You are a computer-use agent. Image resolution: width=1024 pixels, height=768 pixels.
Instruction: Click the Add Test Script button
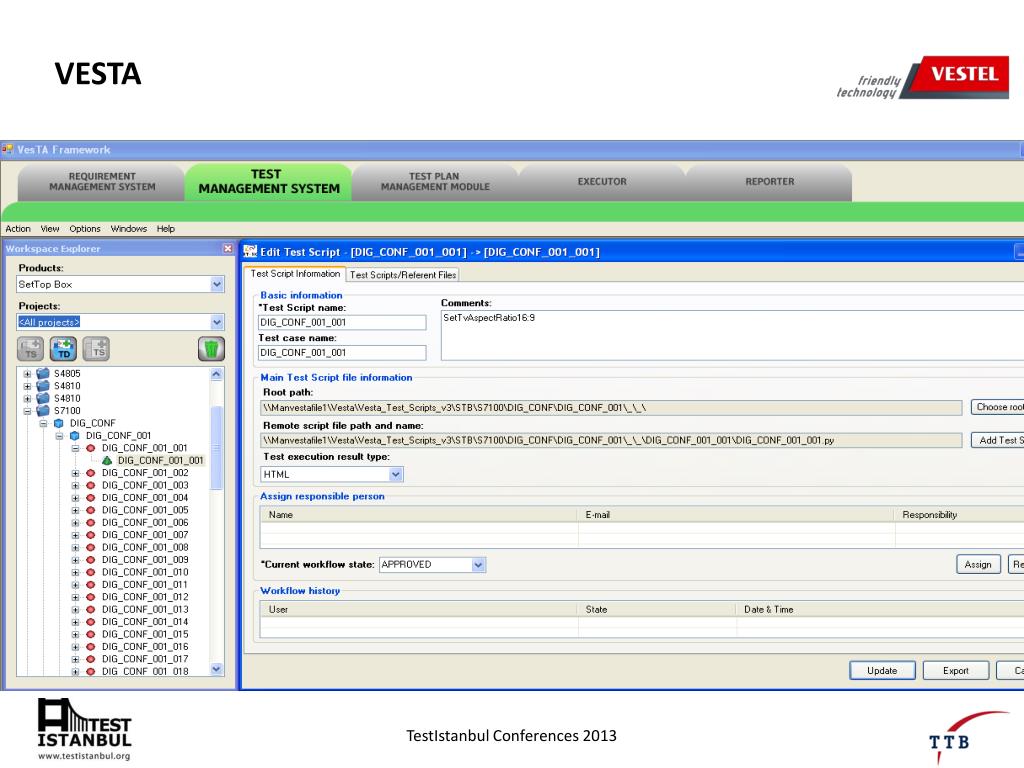click(x=998, y=440)
